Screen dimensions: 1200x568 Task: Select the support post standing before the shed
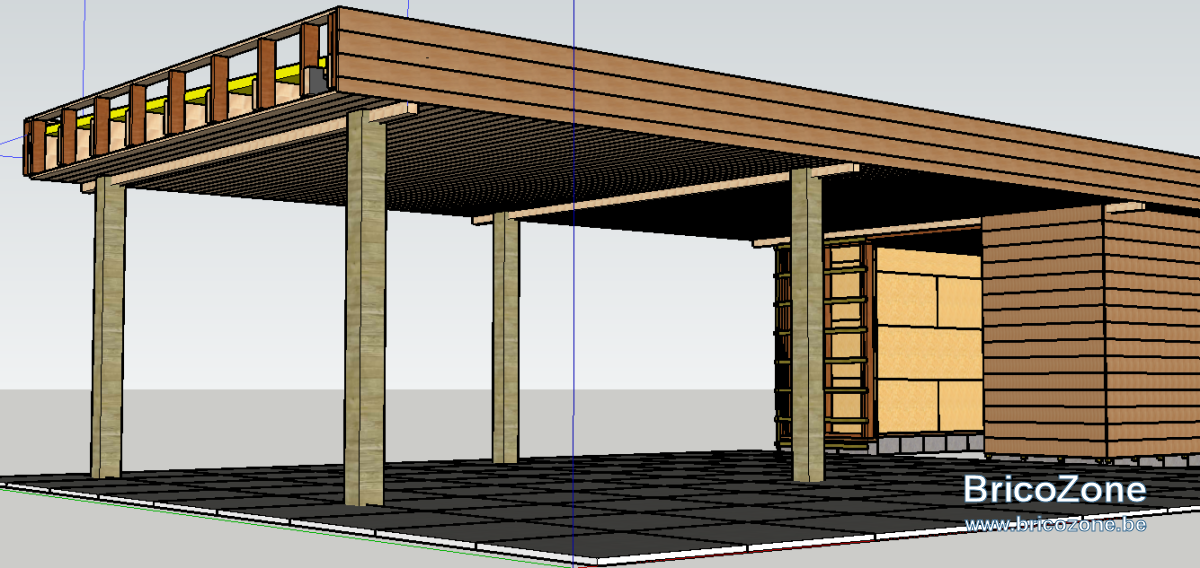click(807, 326)
